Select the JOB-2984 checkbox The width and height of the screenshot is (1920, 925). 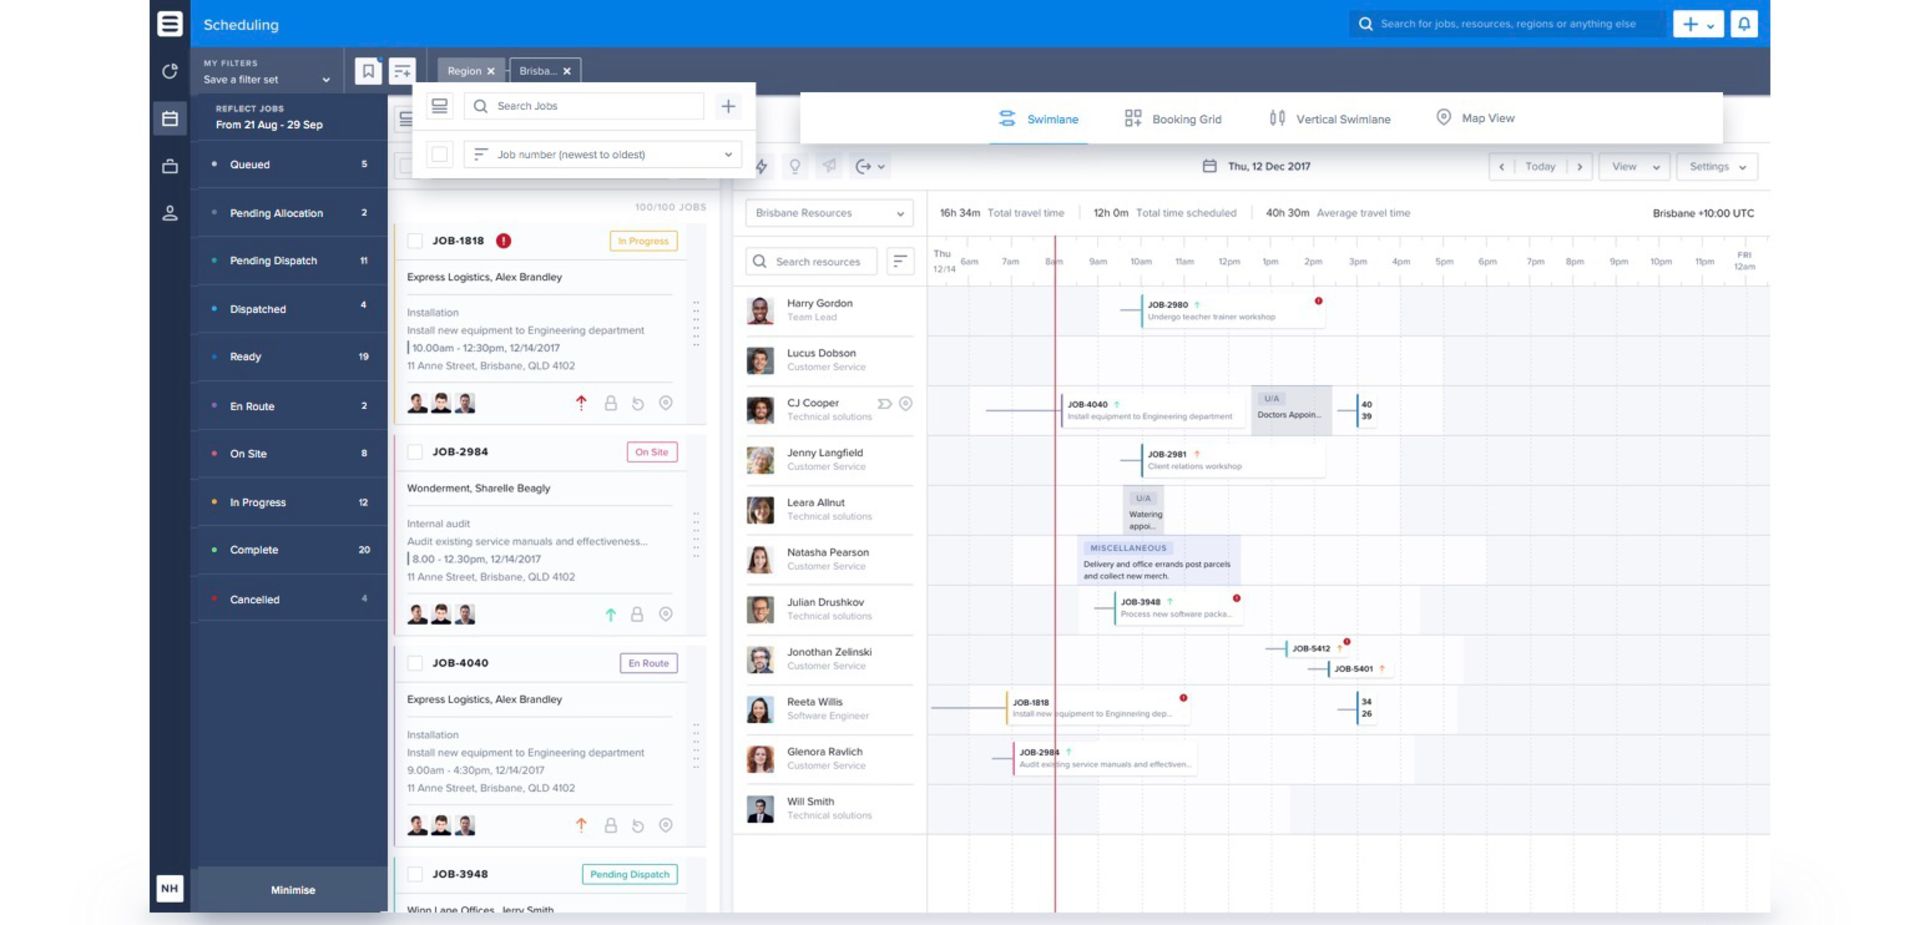(x=415, y=452)
